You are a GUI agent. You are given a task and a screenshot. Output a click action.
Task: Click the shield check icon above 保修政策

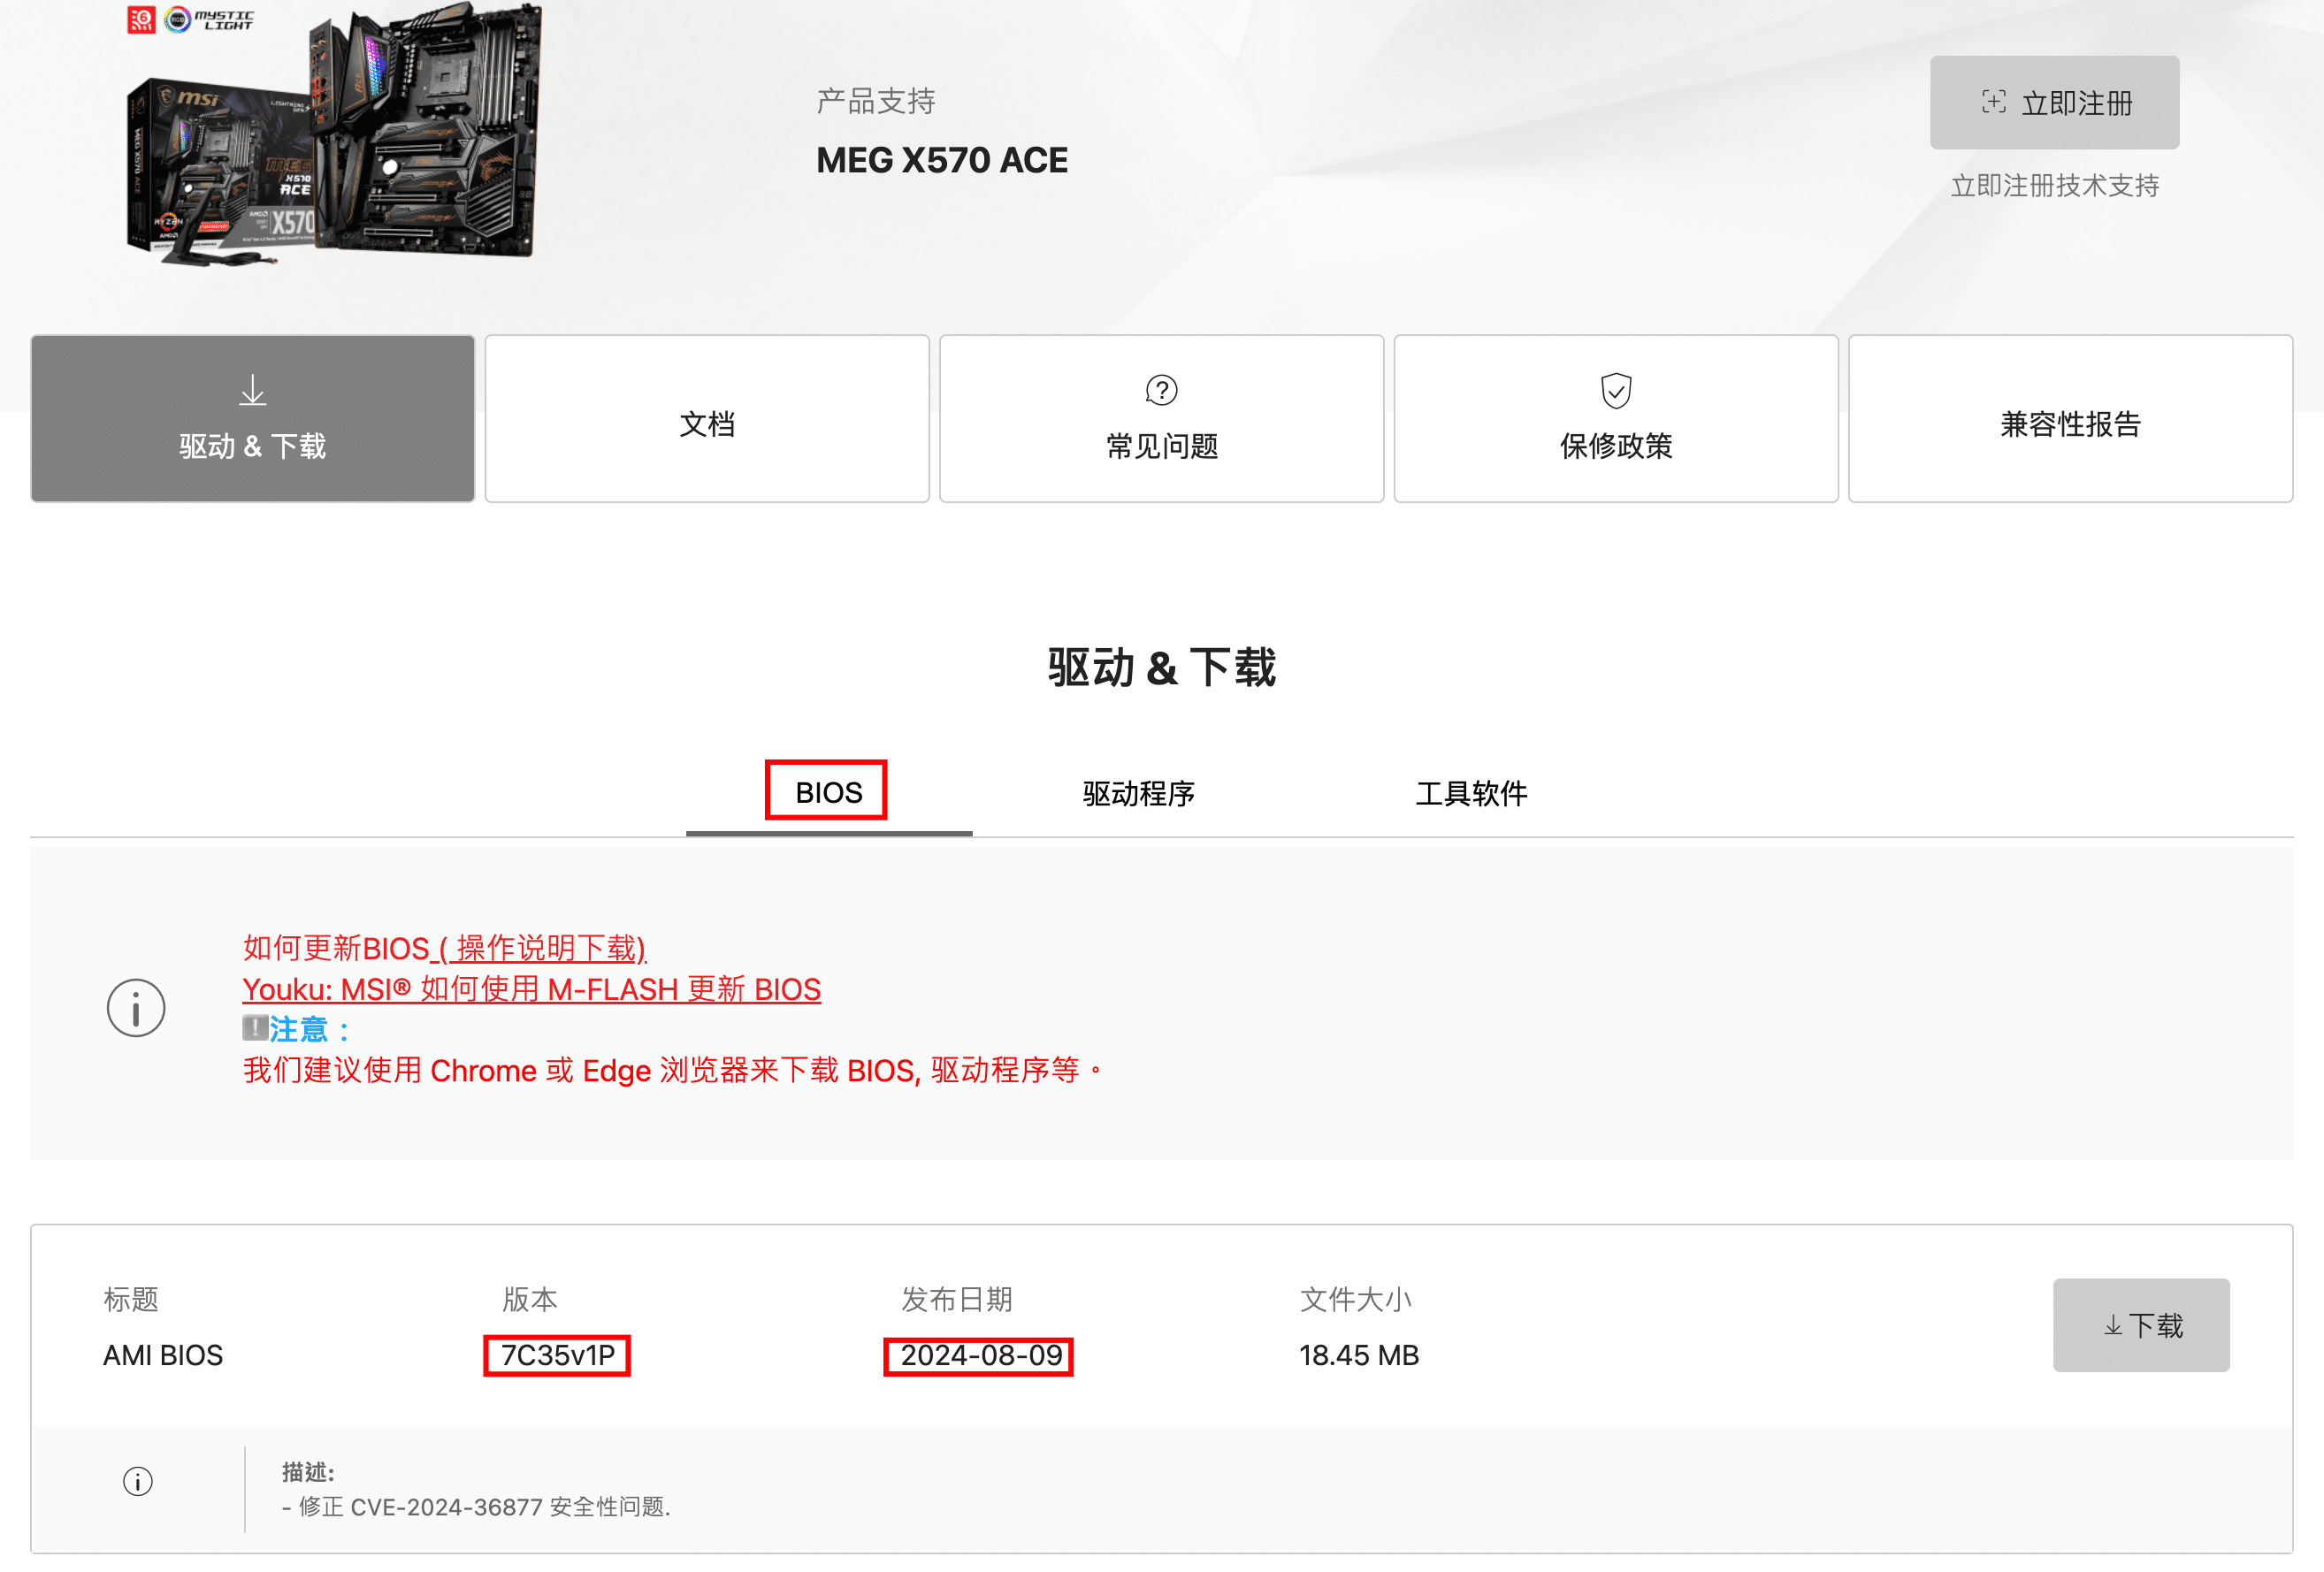tap(1616, 390)
